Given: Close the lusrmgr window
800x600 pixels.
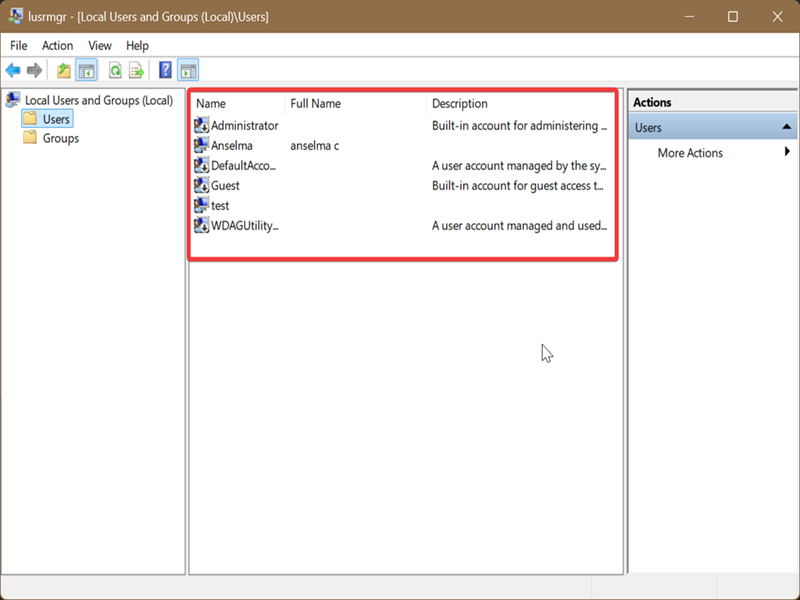Looking at the screenshot, I should [x=777, y=16].
